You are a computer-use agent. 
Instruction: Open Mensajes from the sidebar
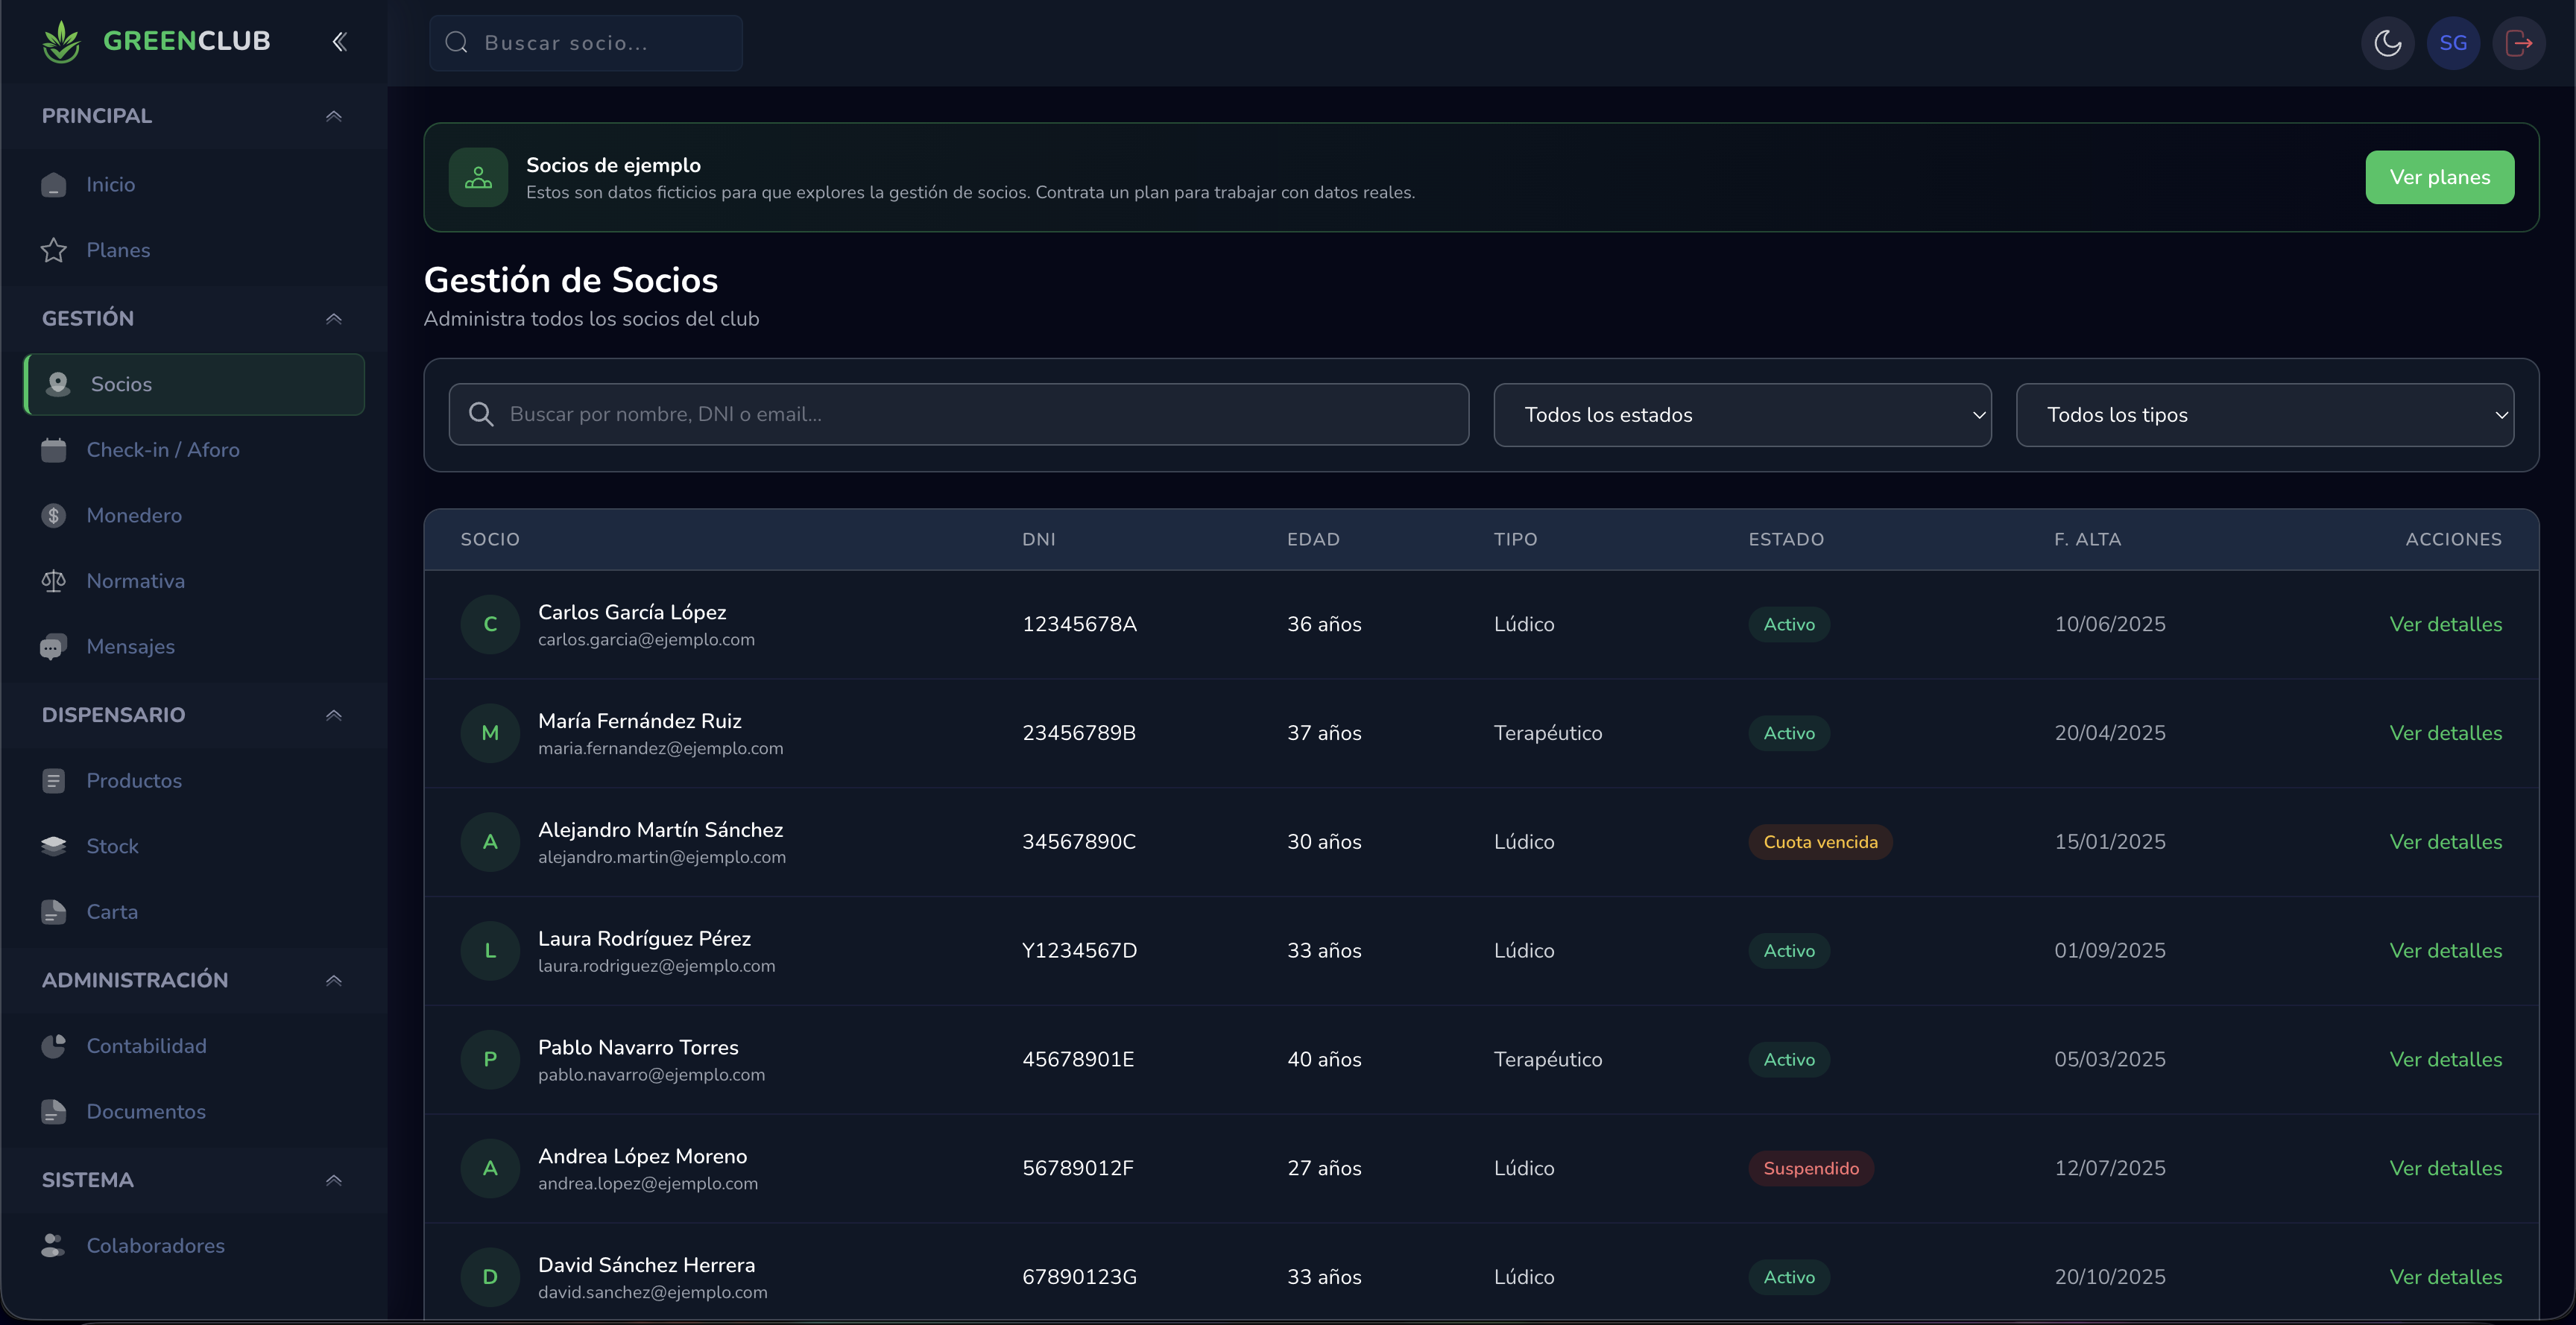pyautogui.click(x=130, y=646)
